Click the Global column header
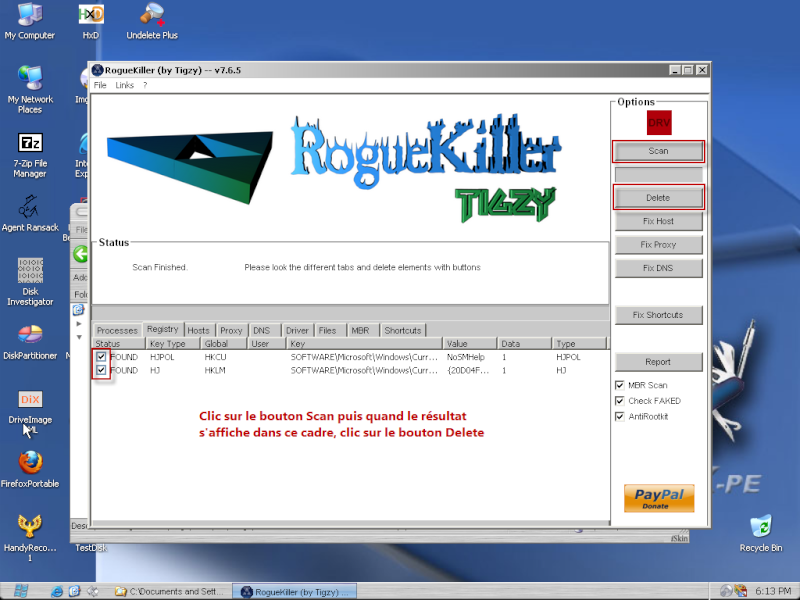Screen dimensions: 800x600 [224, 343]
